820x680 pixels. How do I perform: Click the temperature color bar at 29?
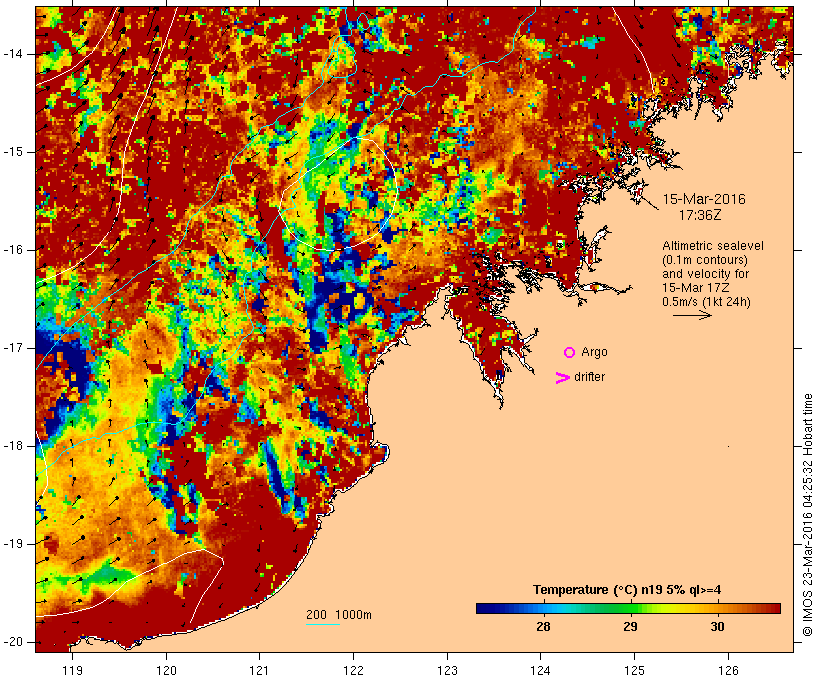[631, 608]
